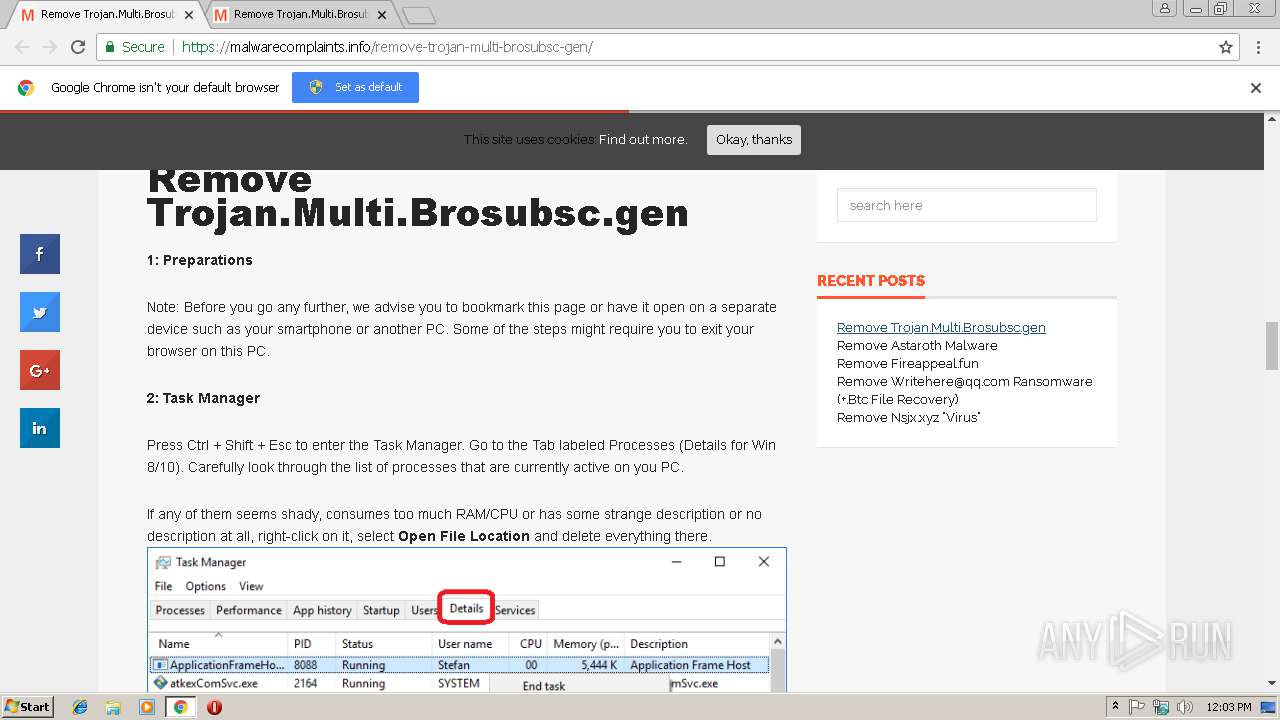The image size is (1280, 720).
Task: Open Remove Writehere@qq.com Ransomware post
Action: (964, 390)
